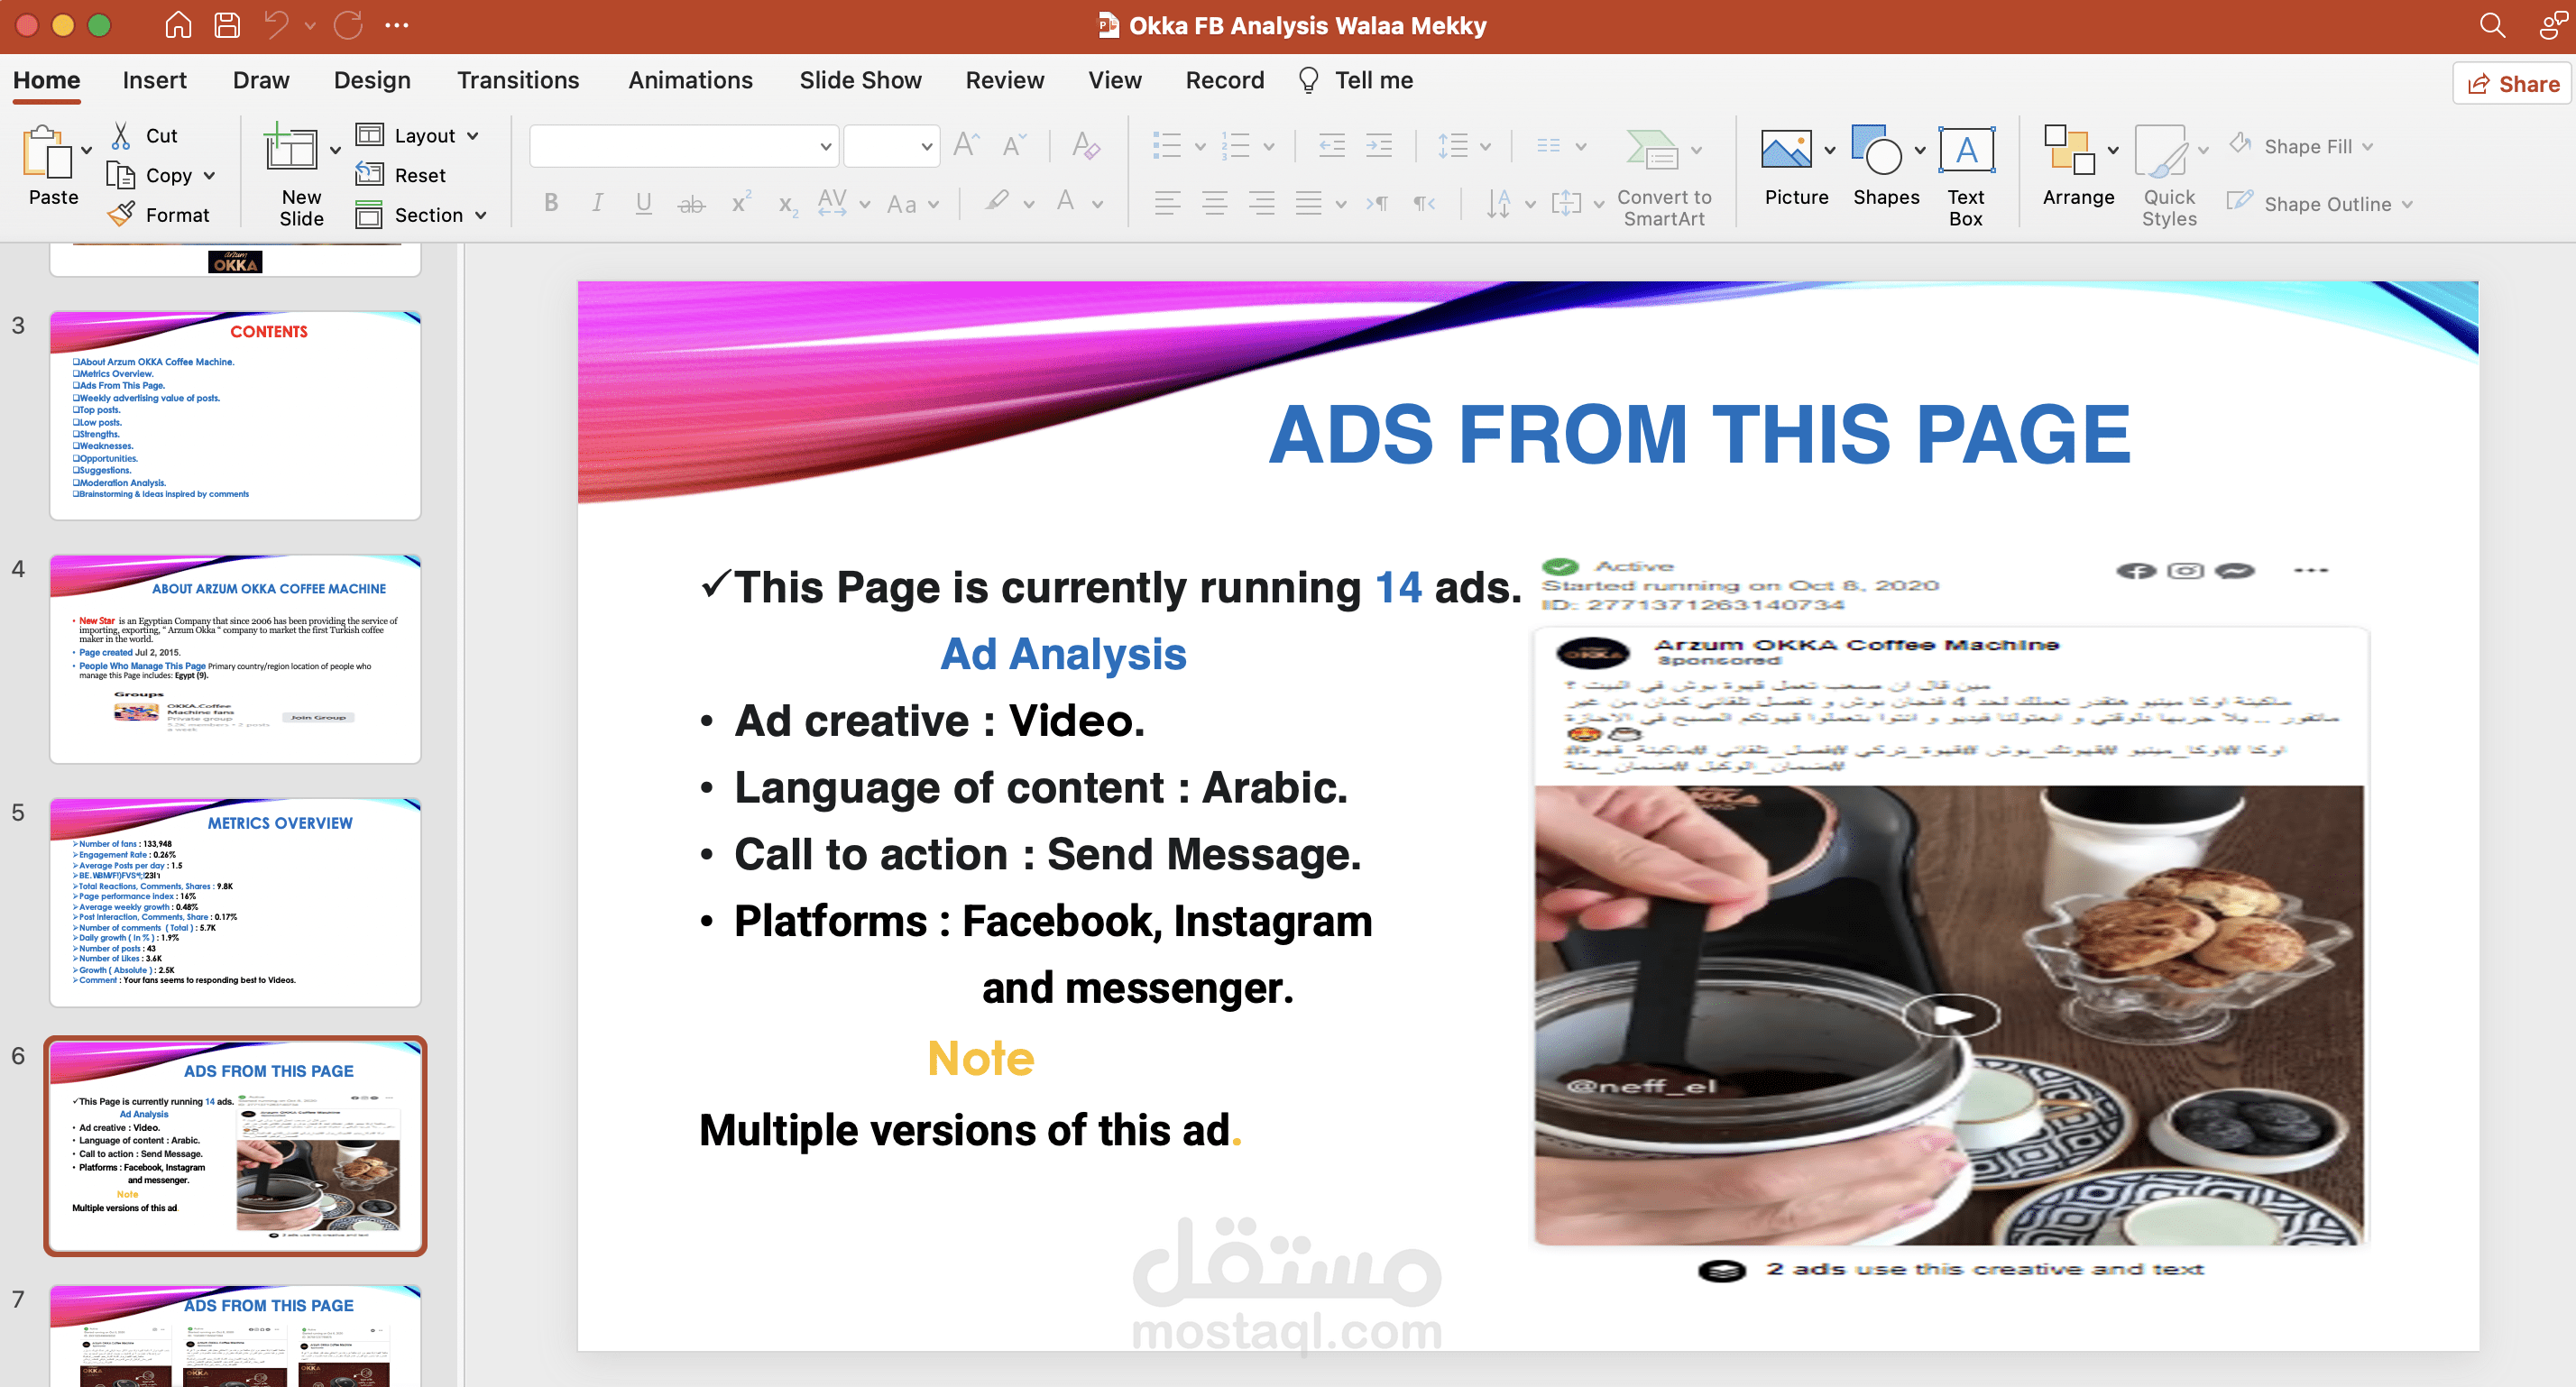Click the Paste clipboard icon
Image resolution: width=2576 pixels, height=1387 pixels.
pyautogui.click(x=47, y=153)
